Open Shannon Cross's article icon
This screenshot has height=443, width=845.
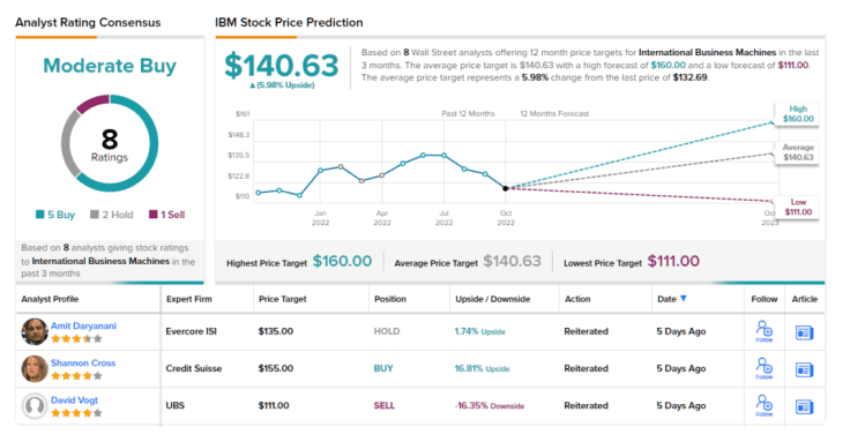pyautogui.click(x=805, y=369)
